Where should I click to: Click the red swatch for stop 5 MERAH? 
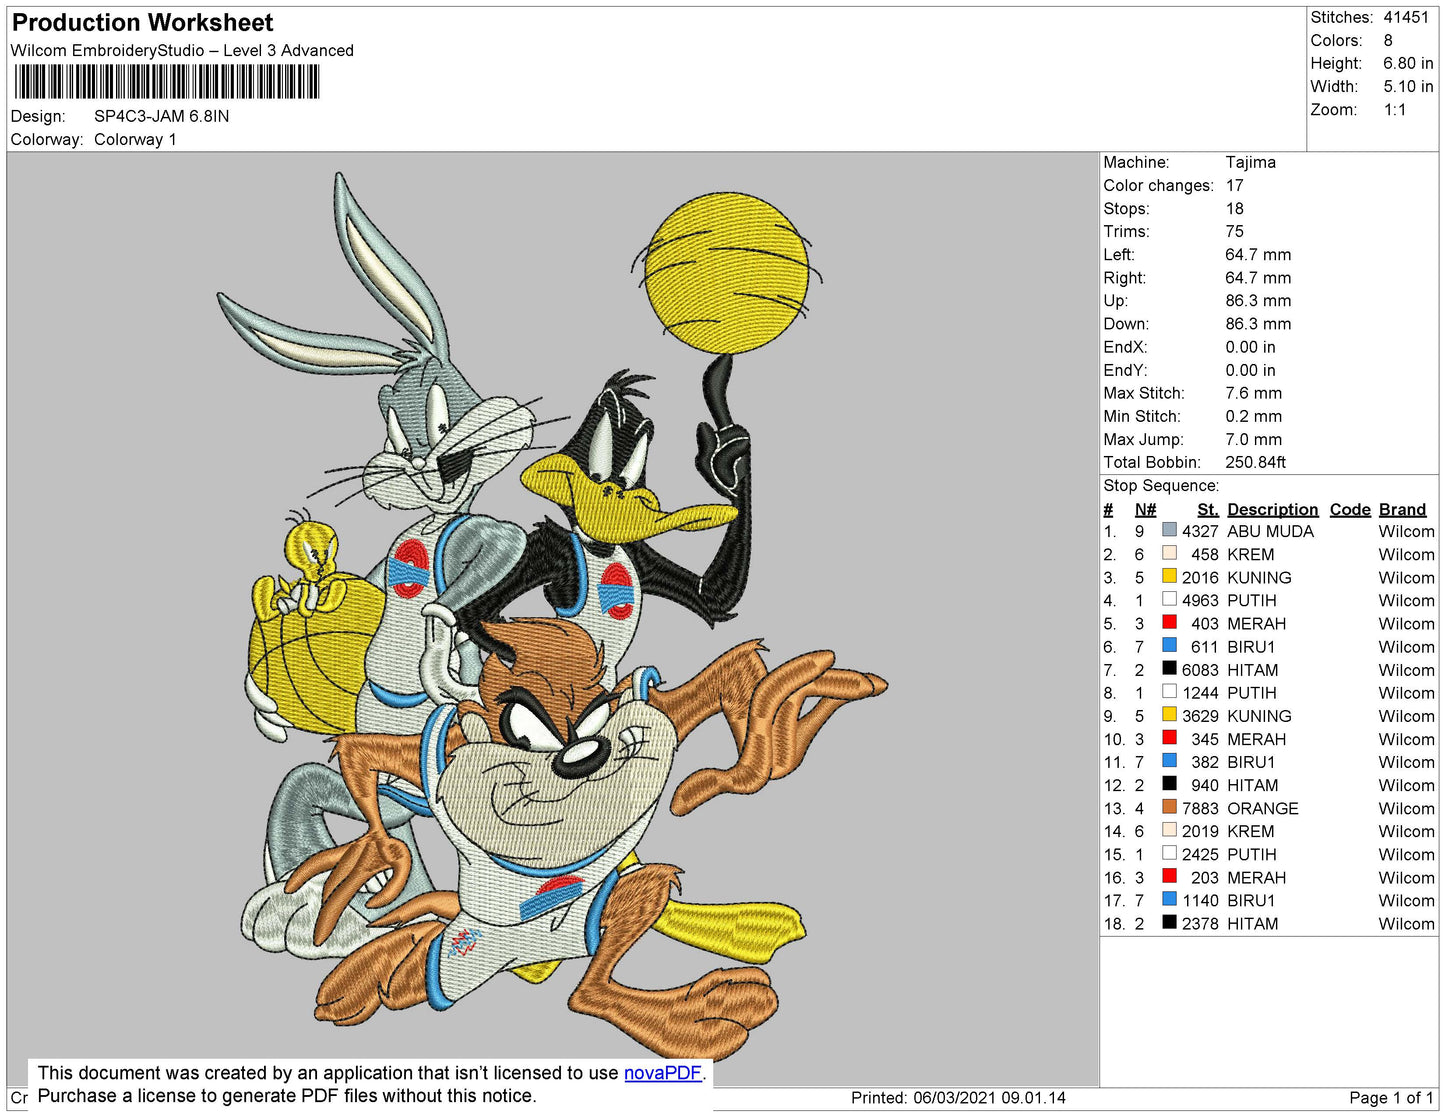1169,622
